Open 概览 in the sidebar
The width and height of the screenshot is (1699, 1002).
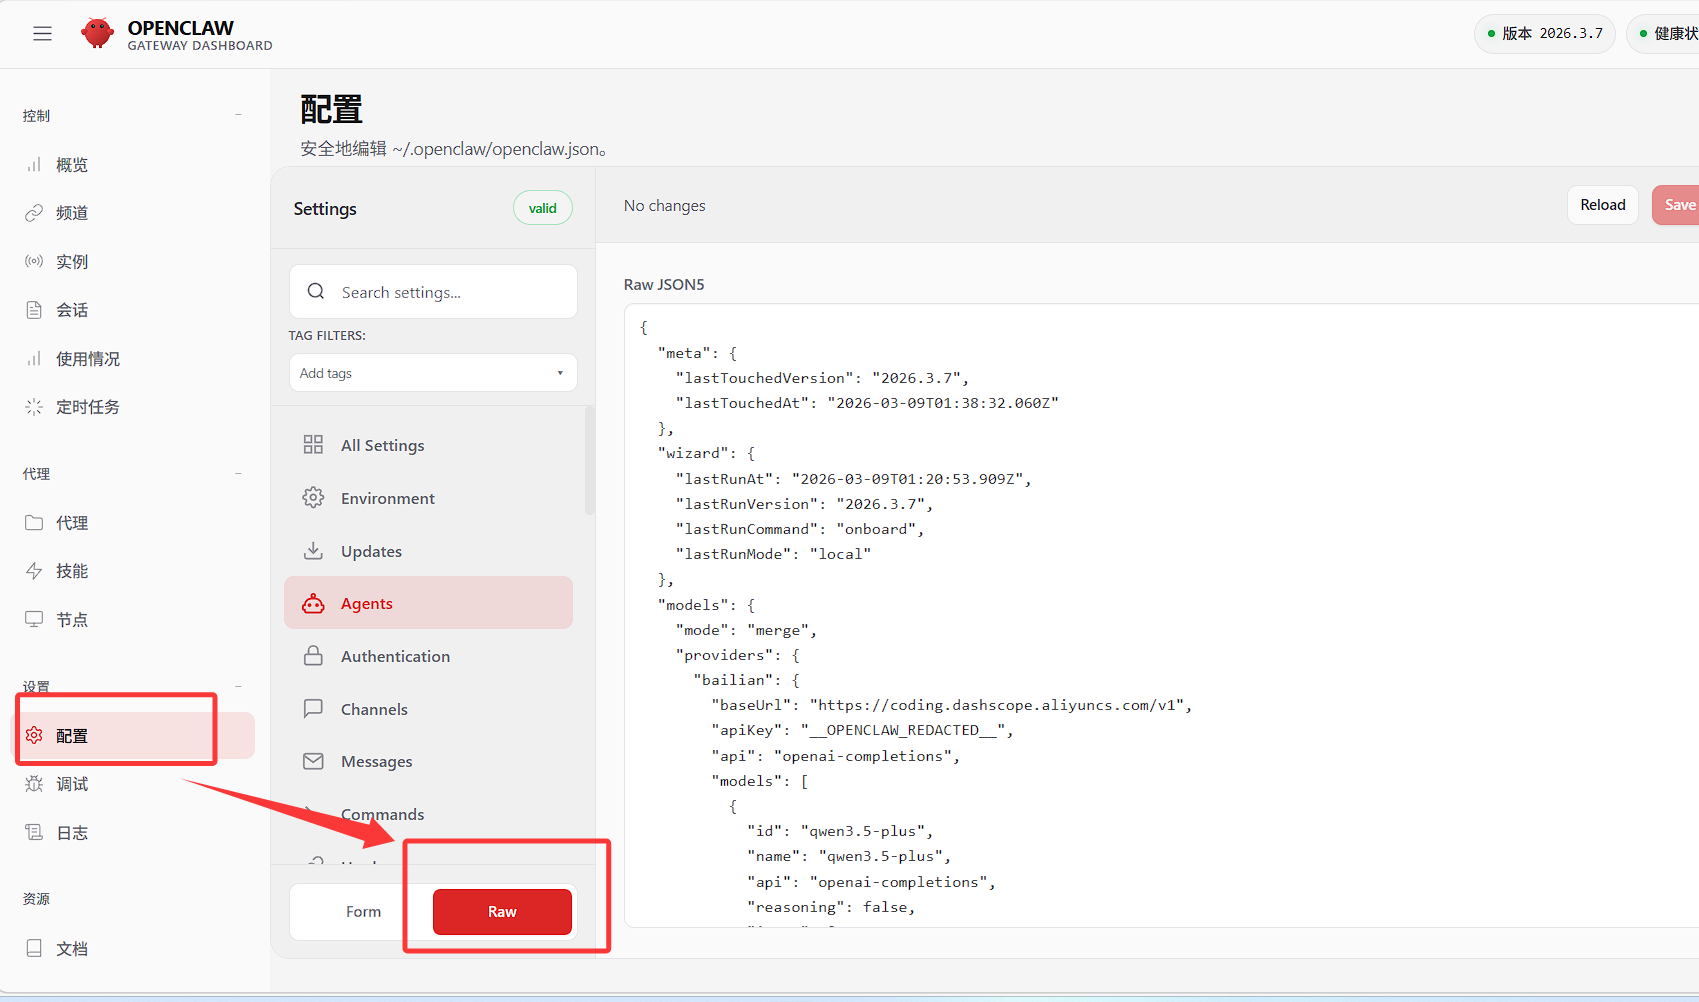[x=72, y=165]
